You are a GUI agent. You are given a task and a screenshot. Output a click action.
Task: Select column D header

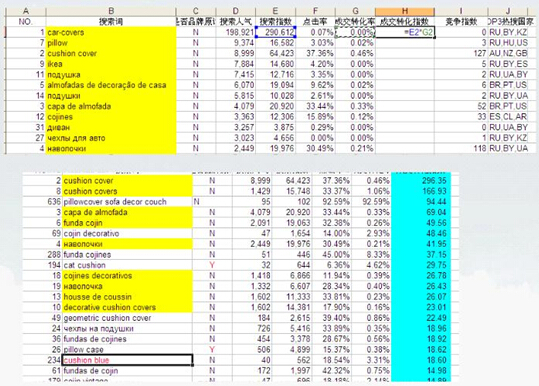[235, 12]
